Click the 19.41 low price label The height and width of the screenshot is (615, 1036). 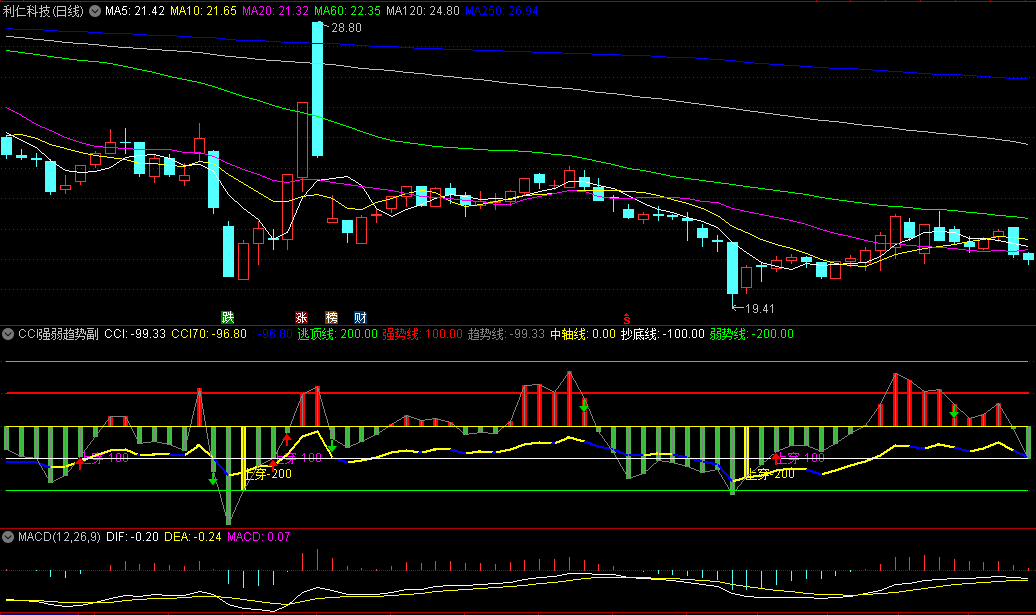[x=760, y=308]
